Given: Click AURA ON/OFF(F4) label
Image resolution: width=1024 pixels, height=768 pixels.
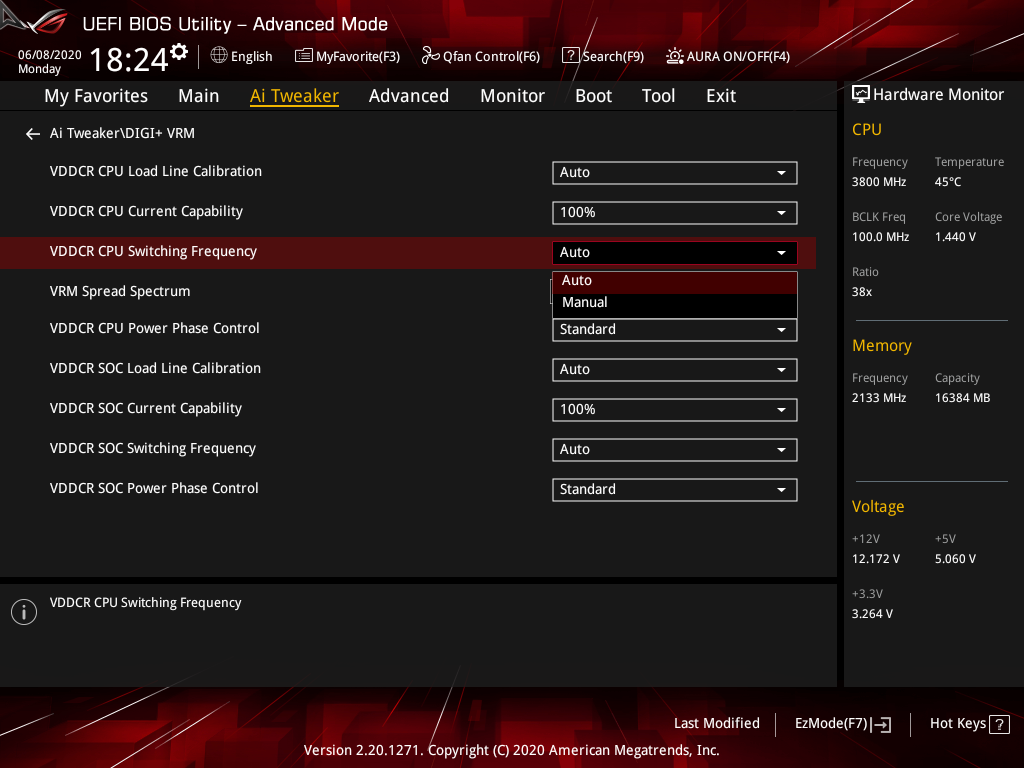Looking at the screenshot, I should [739, 57].
